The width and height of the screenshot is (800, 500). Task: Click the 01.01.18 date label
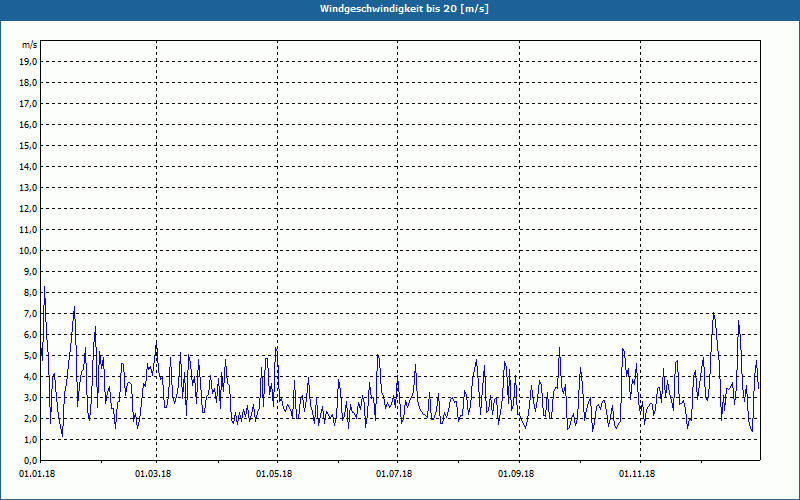click(37, 474)
